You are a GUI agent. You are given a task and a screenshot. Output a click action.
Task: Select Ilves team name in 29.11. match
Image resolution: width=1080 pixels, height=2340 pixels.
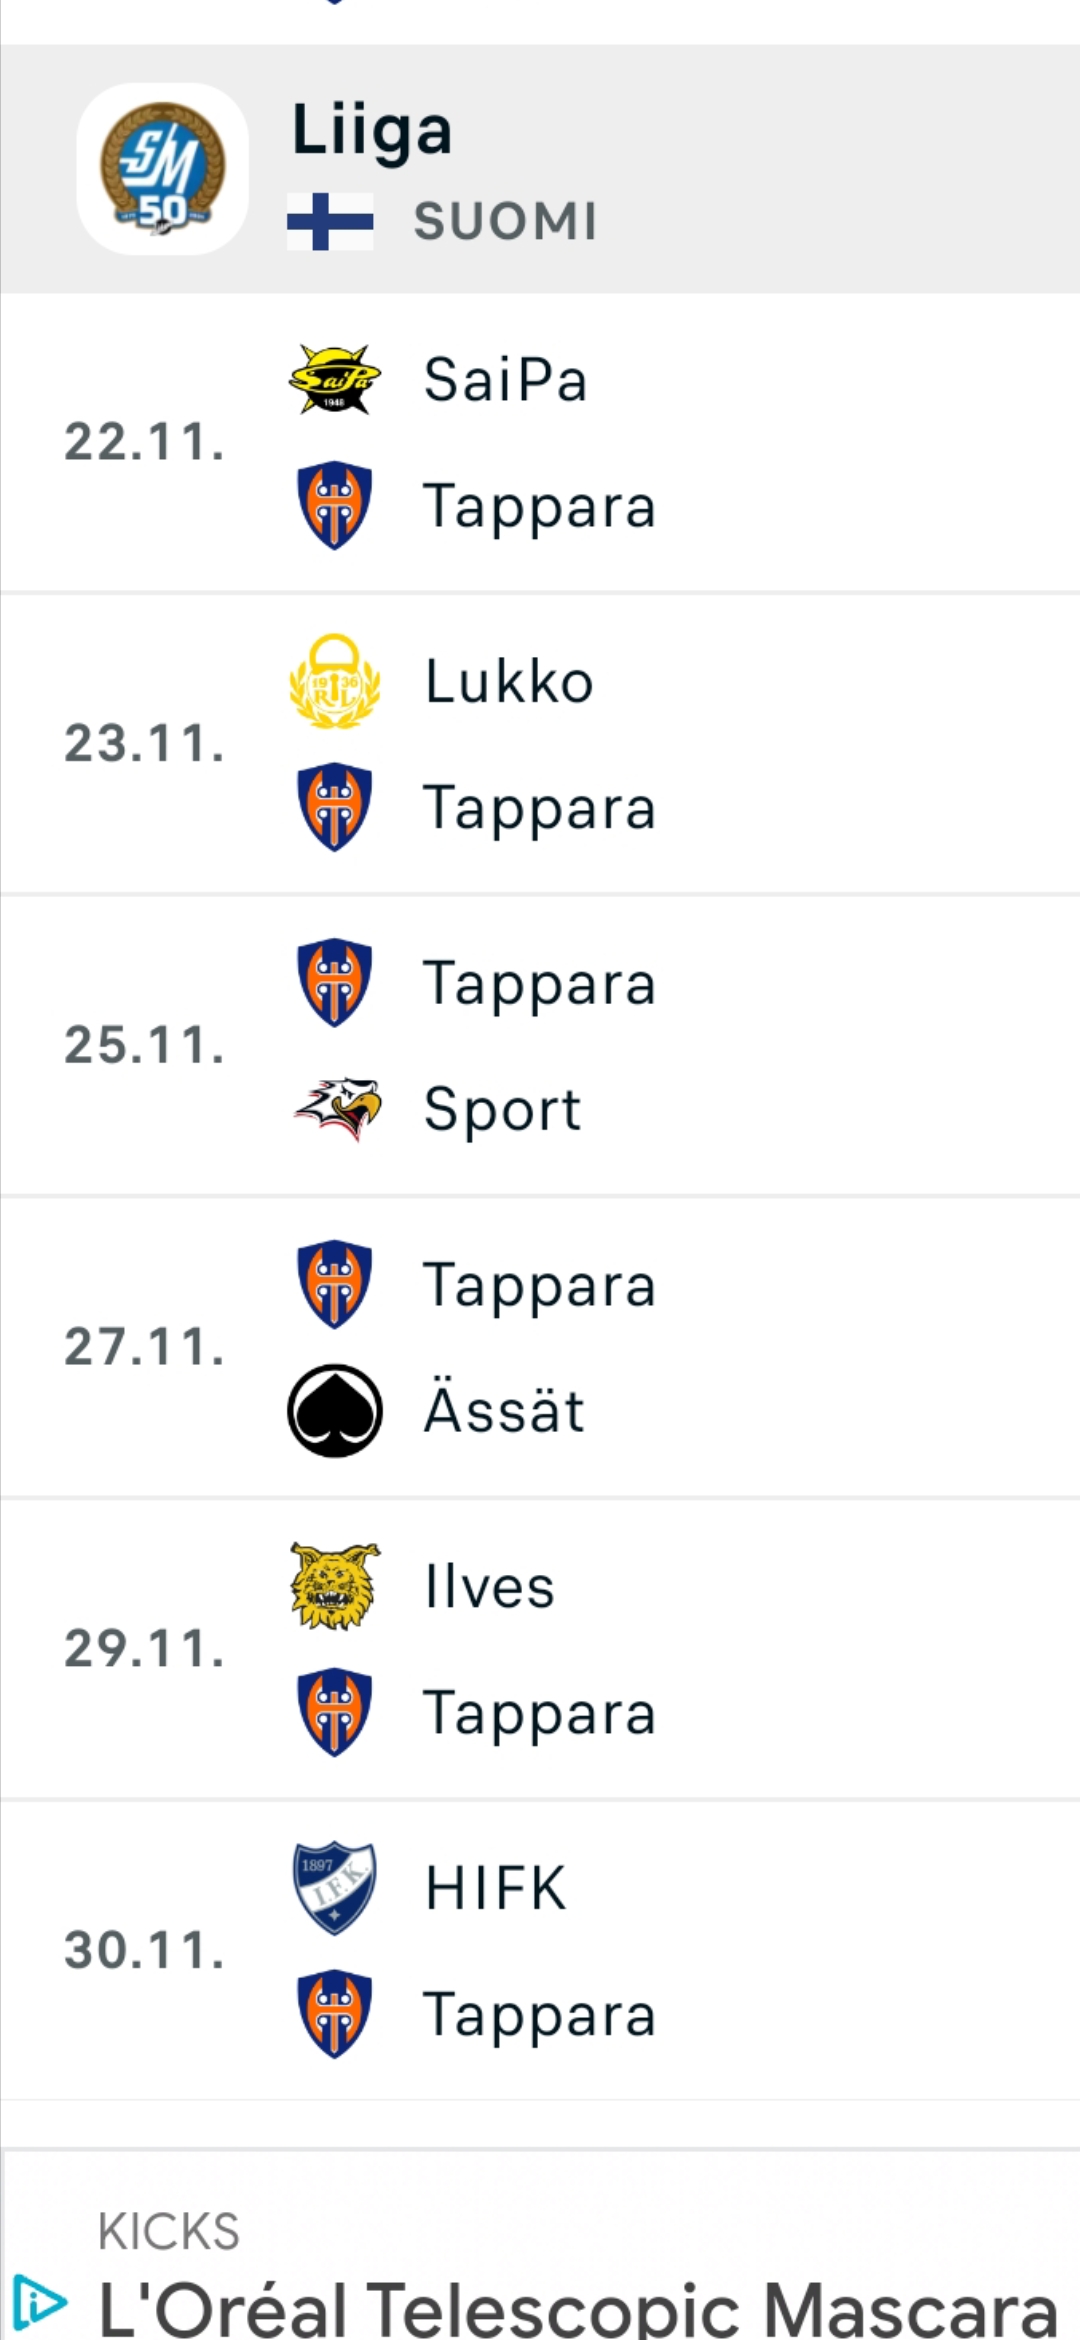click(x=489, y=1587)
